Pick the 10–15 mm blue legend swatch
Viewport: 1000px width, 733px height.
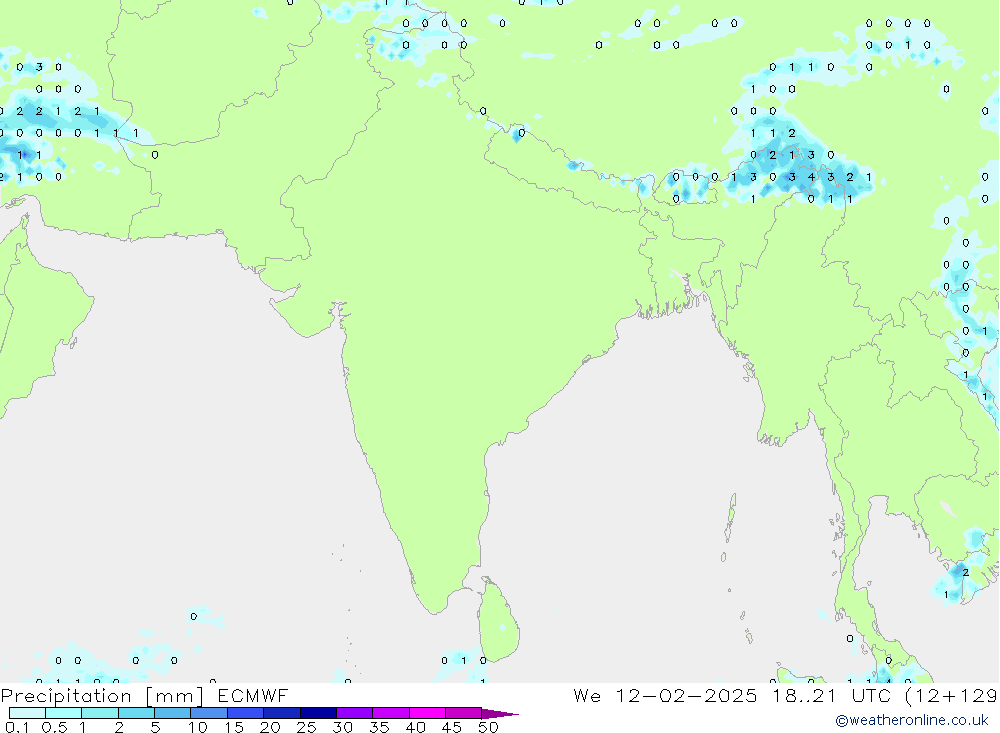coord(209,713)
